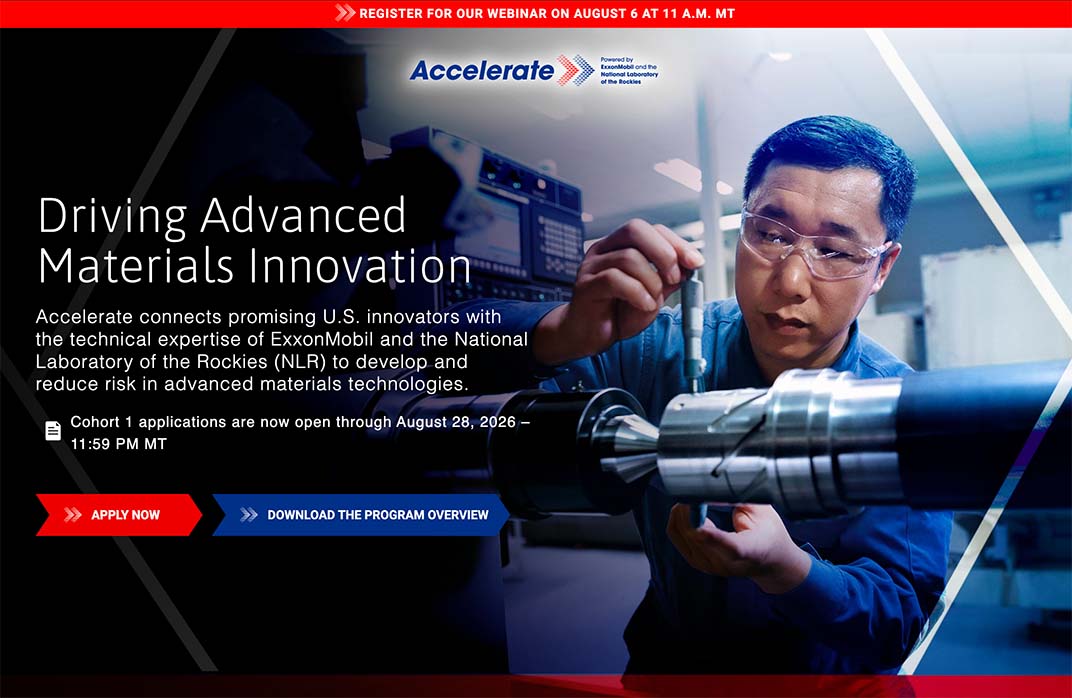Click the chevron icon in the webinar banner
Viewport: 1072px width, 698px height.
click(x=345, y=12)
